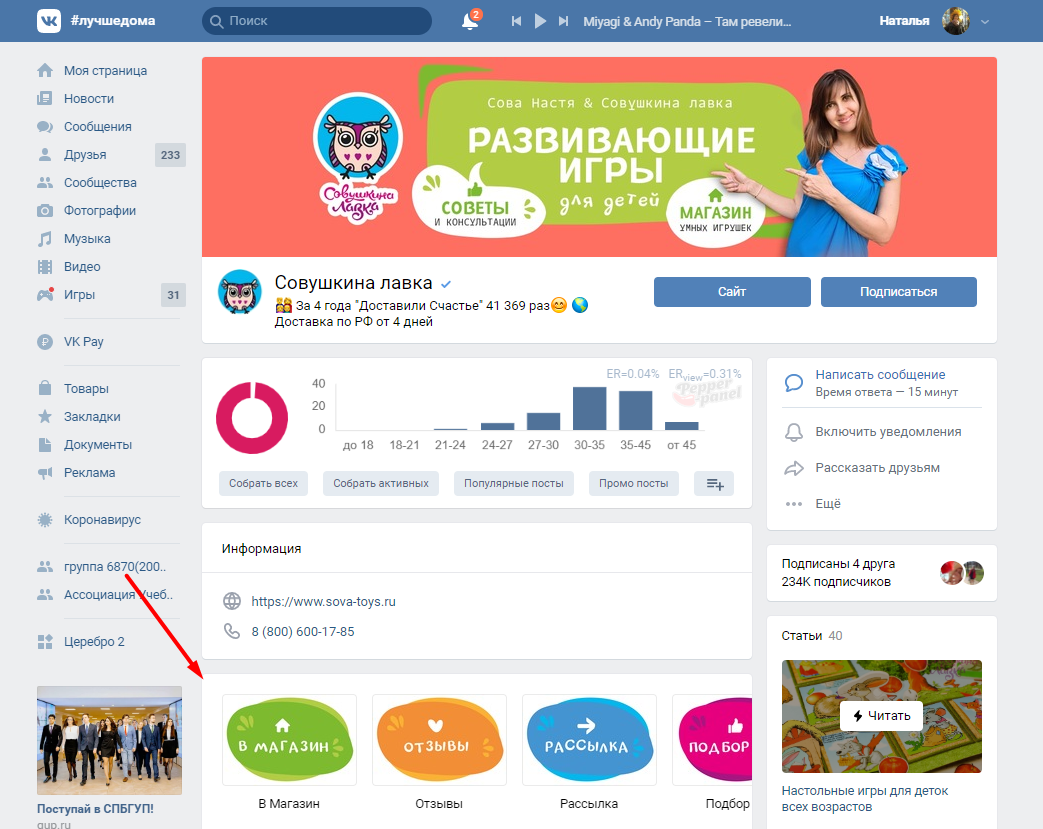Screen dimensions: 1043x829
Task: Click the Собрать всех button
Action: click(263, 483)
